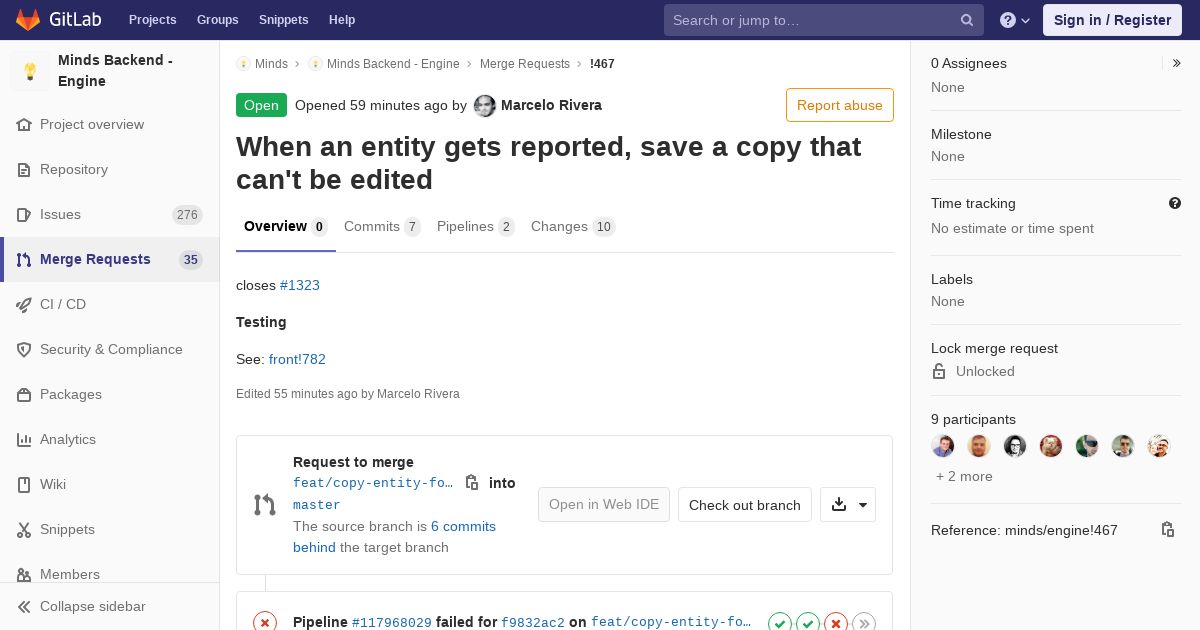
Task: Open Wiki in sidebar
Action: [53, 484]
